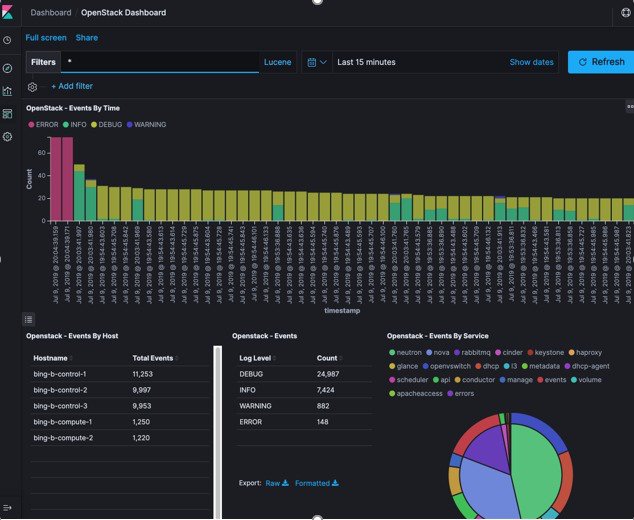Click bing-b-control-1 hostname cell
Image resolution: width=634 pixels, height=520 pixels.
click(x=60, y=374)
